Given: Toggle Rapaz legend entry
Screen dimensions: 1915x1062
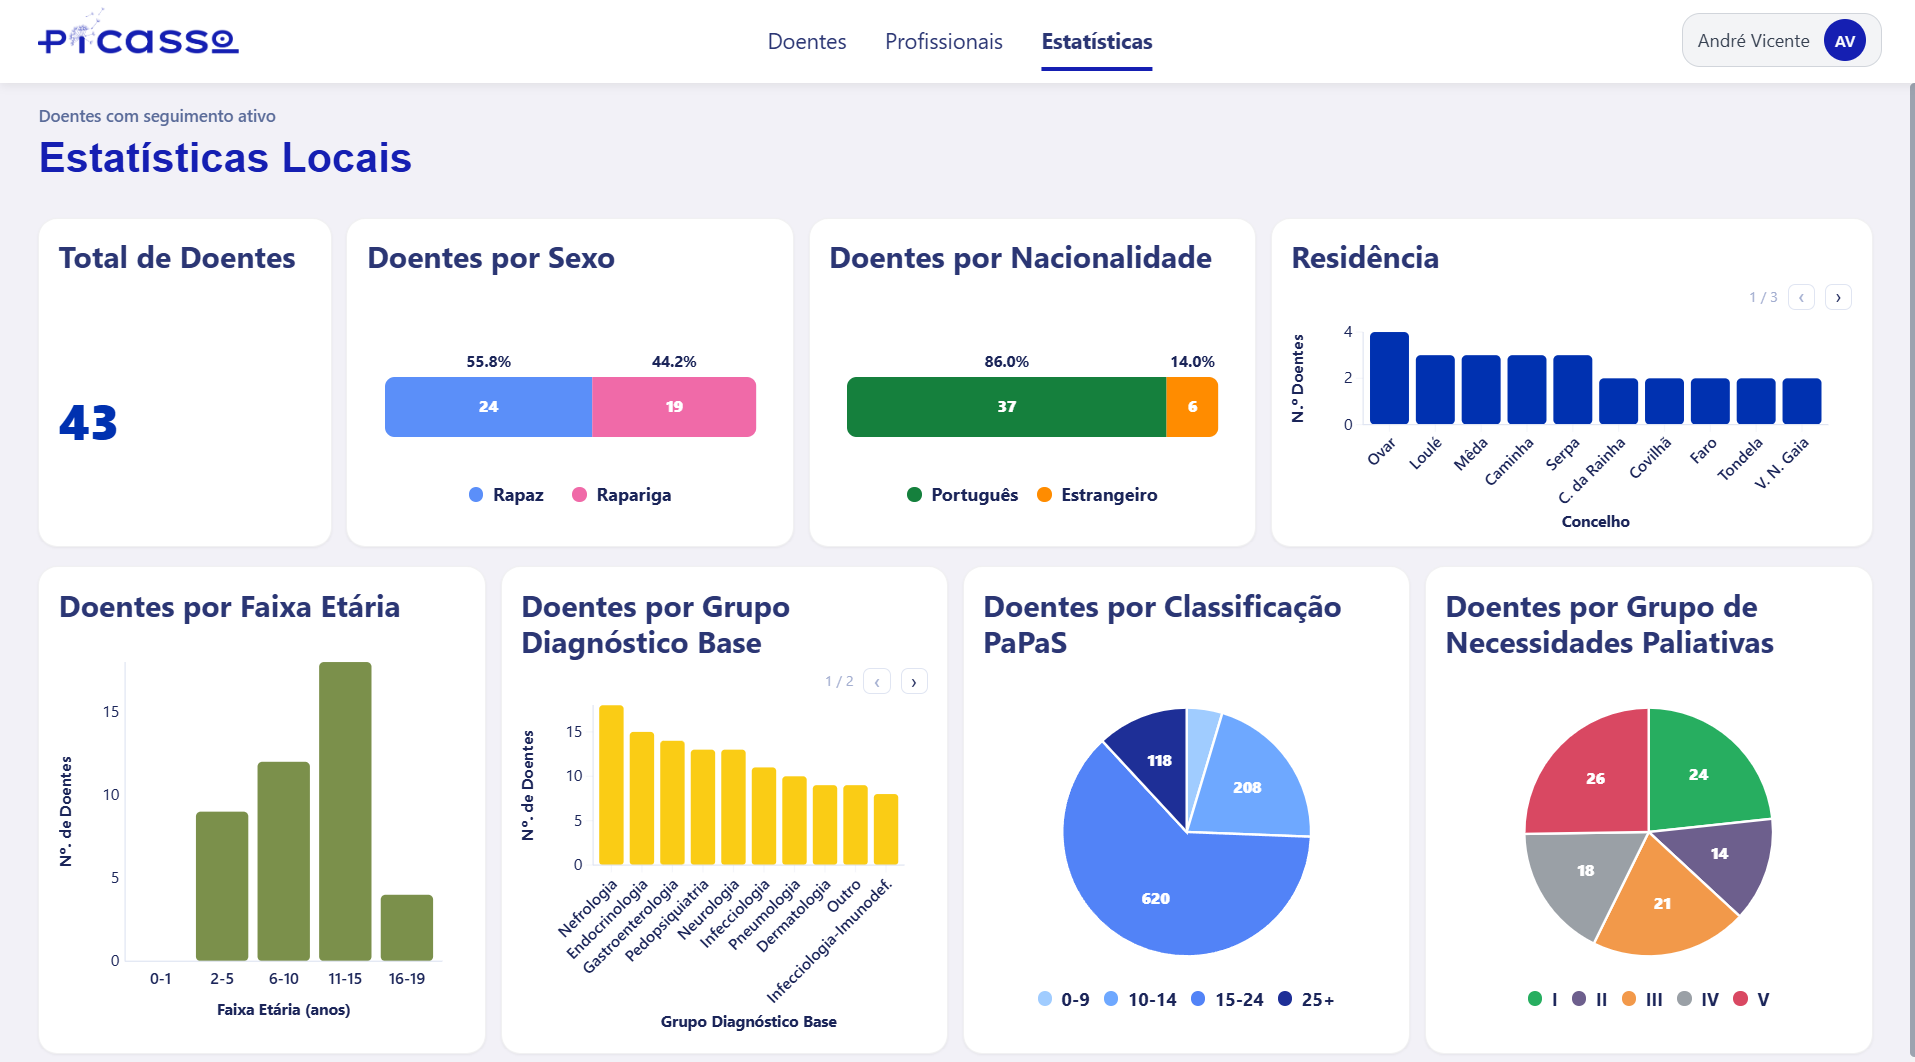Looking at the screenshot, I should point(506,495).
